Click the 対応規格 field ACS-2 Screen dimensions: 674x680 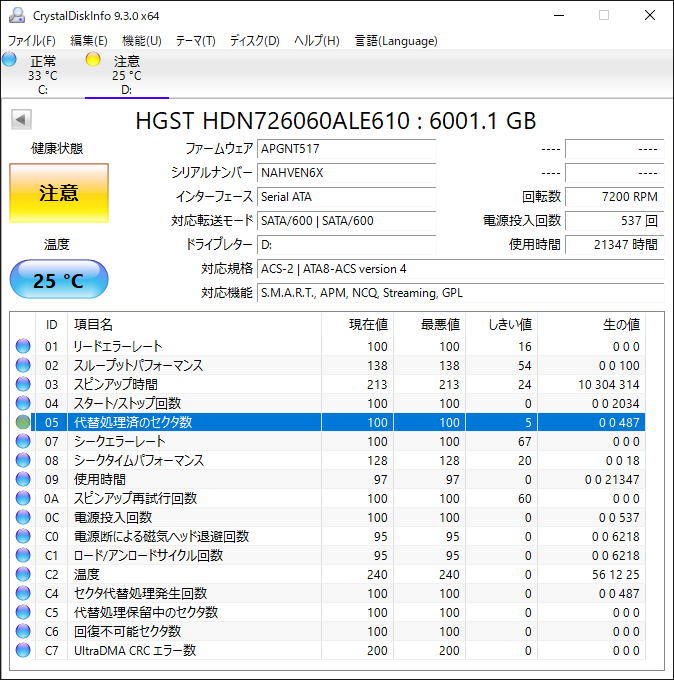[461, 269]
